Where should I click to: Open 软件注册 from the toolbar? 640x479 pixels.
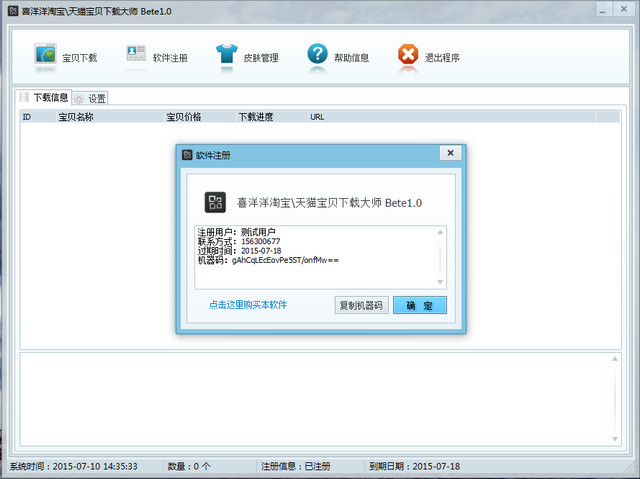[x=137, y=56]
